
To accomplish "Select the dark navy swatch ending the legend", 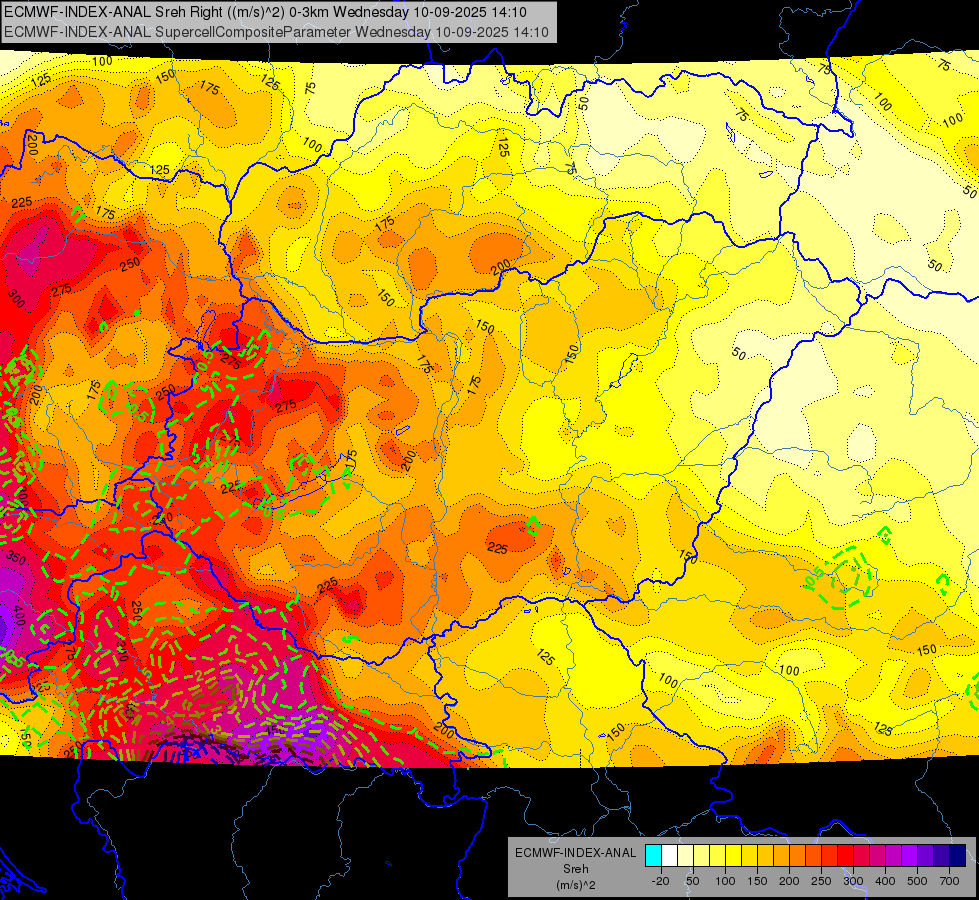I will click(958, 855).
